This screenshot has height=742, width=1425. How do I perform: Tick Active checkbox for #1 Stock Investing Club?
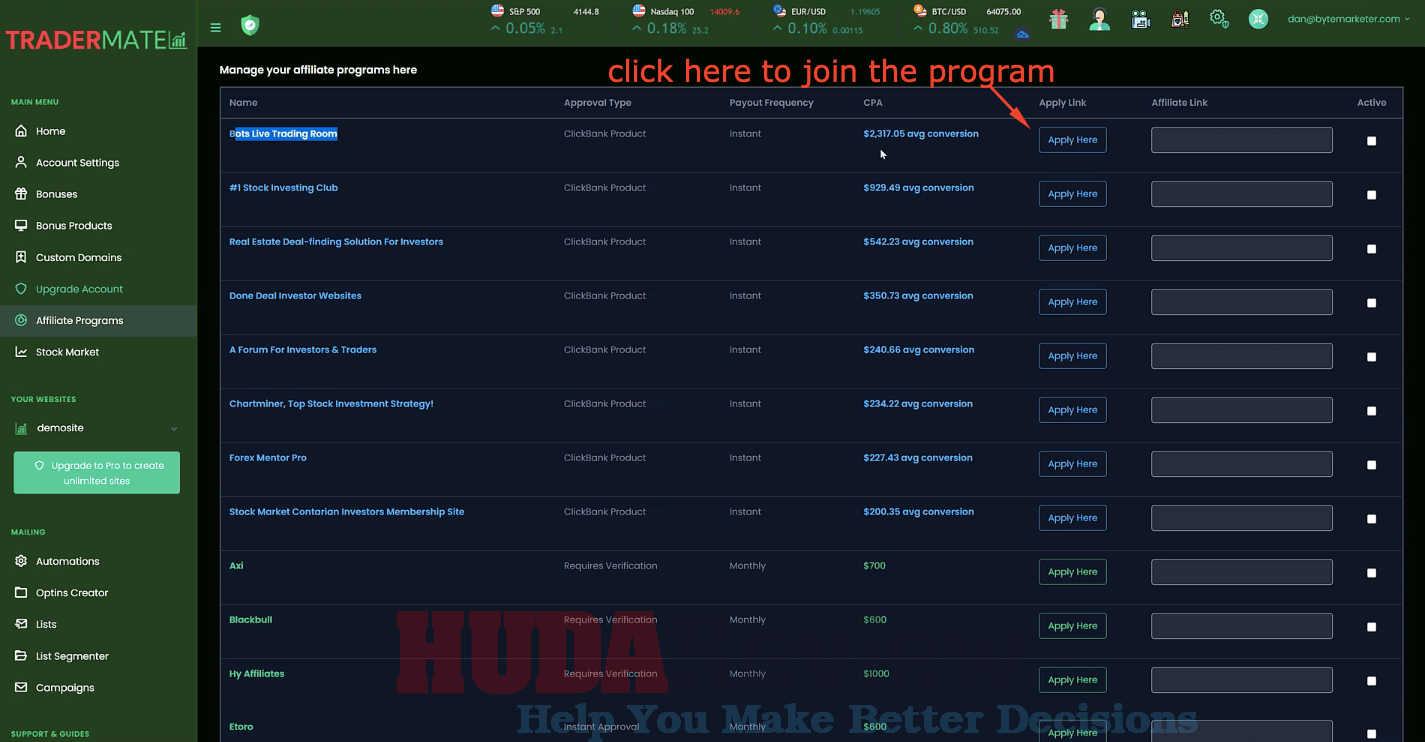(x=1371, y=195)
